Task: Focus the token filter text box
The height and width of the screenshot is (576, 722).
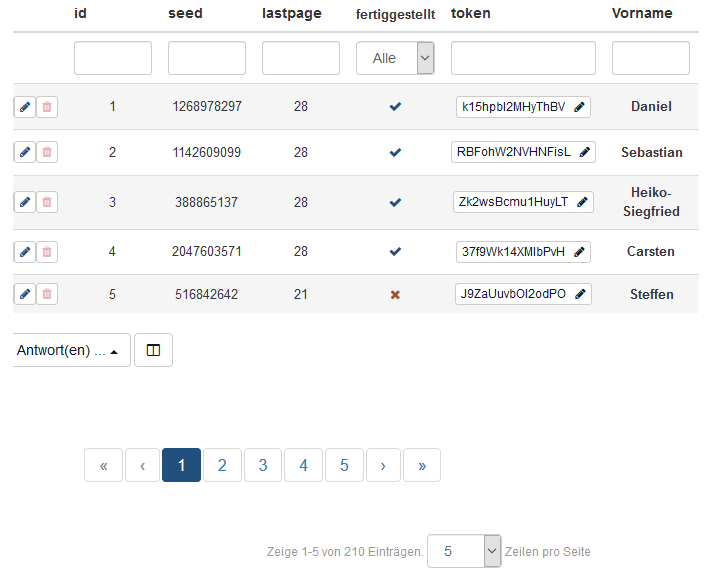Action: click(523, 58)
